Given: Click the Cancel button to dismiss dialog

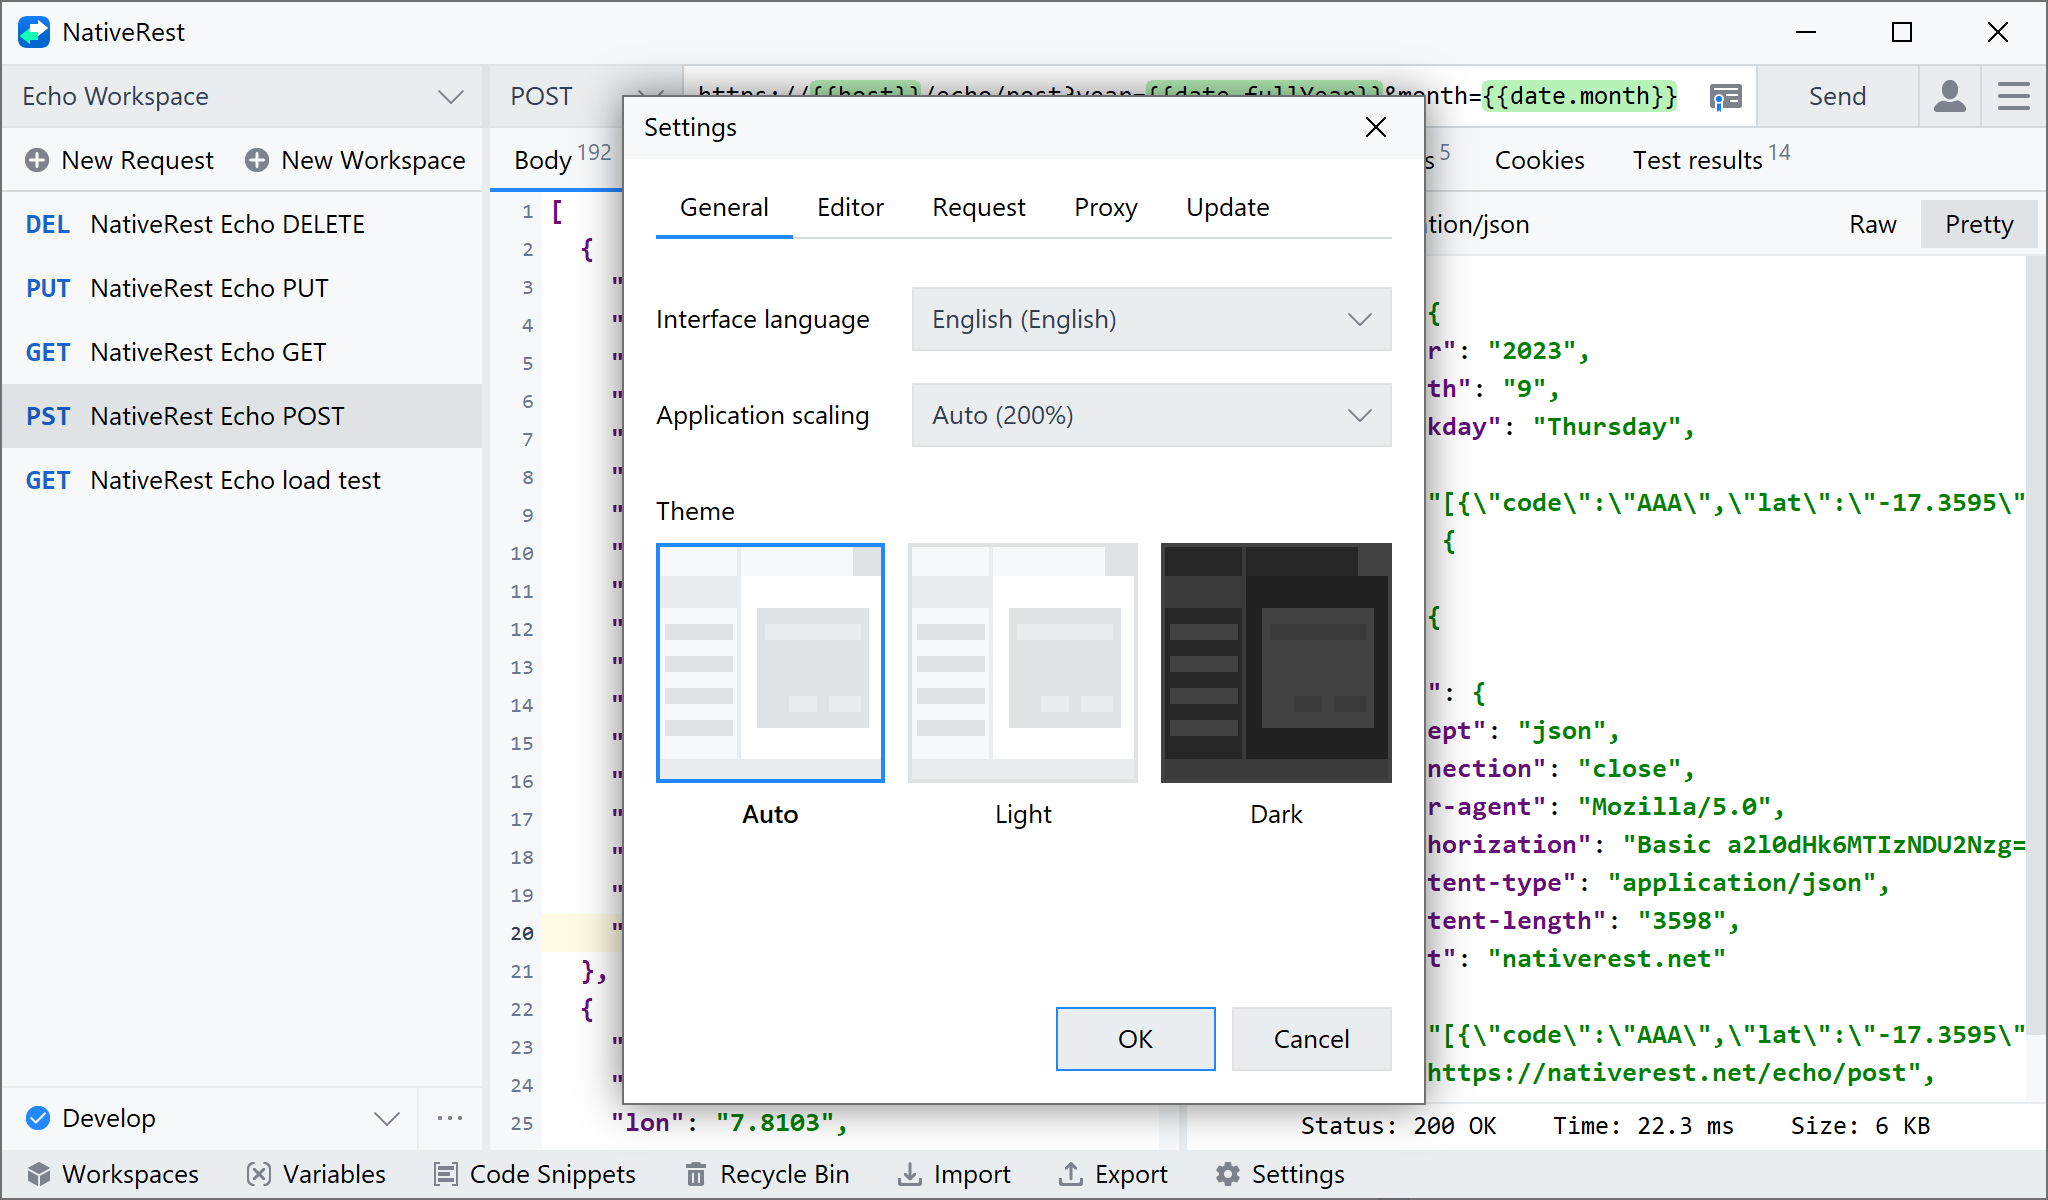Looking at the screenshot, I should (x=1311, y=1039).
